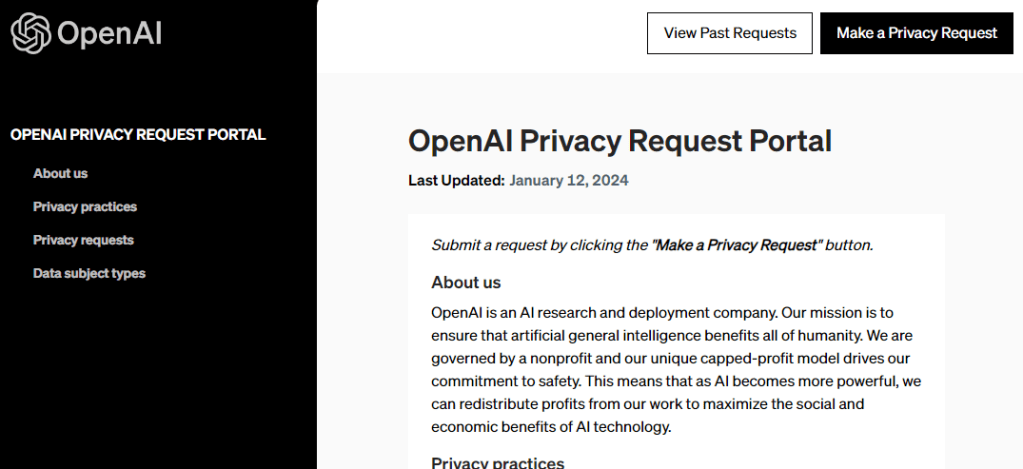
Task: Click the blank white header area left of View Past Requests
Action: 480,35
